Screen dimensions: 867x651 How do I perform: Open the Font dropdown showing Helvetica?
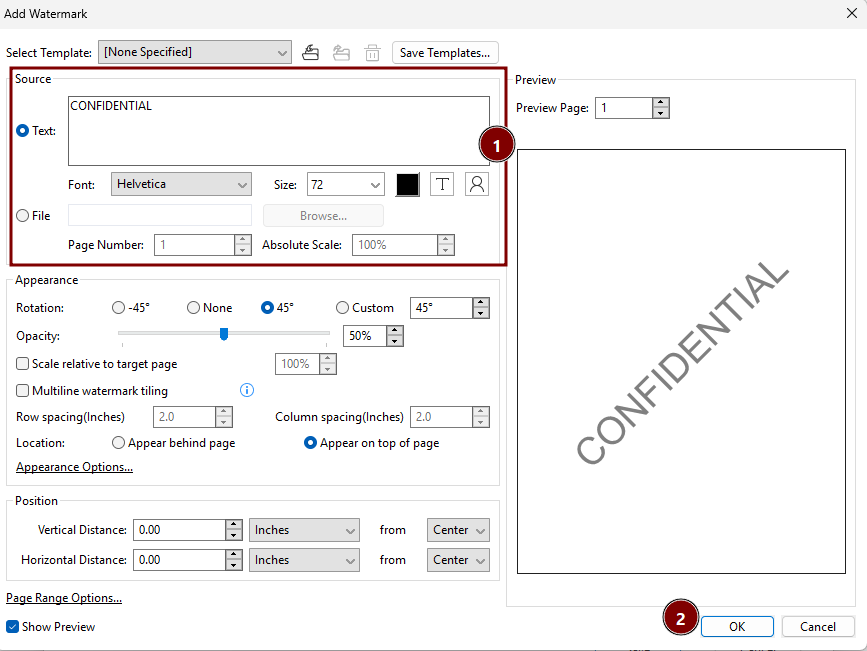(x=181, y=184)
